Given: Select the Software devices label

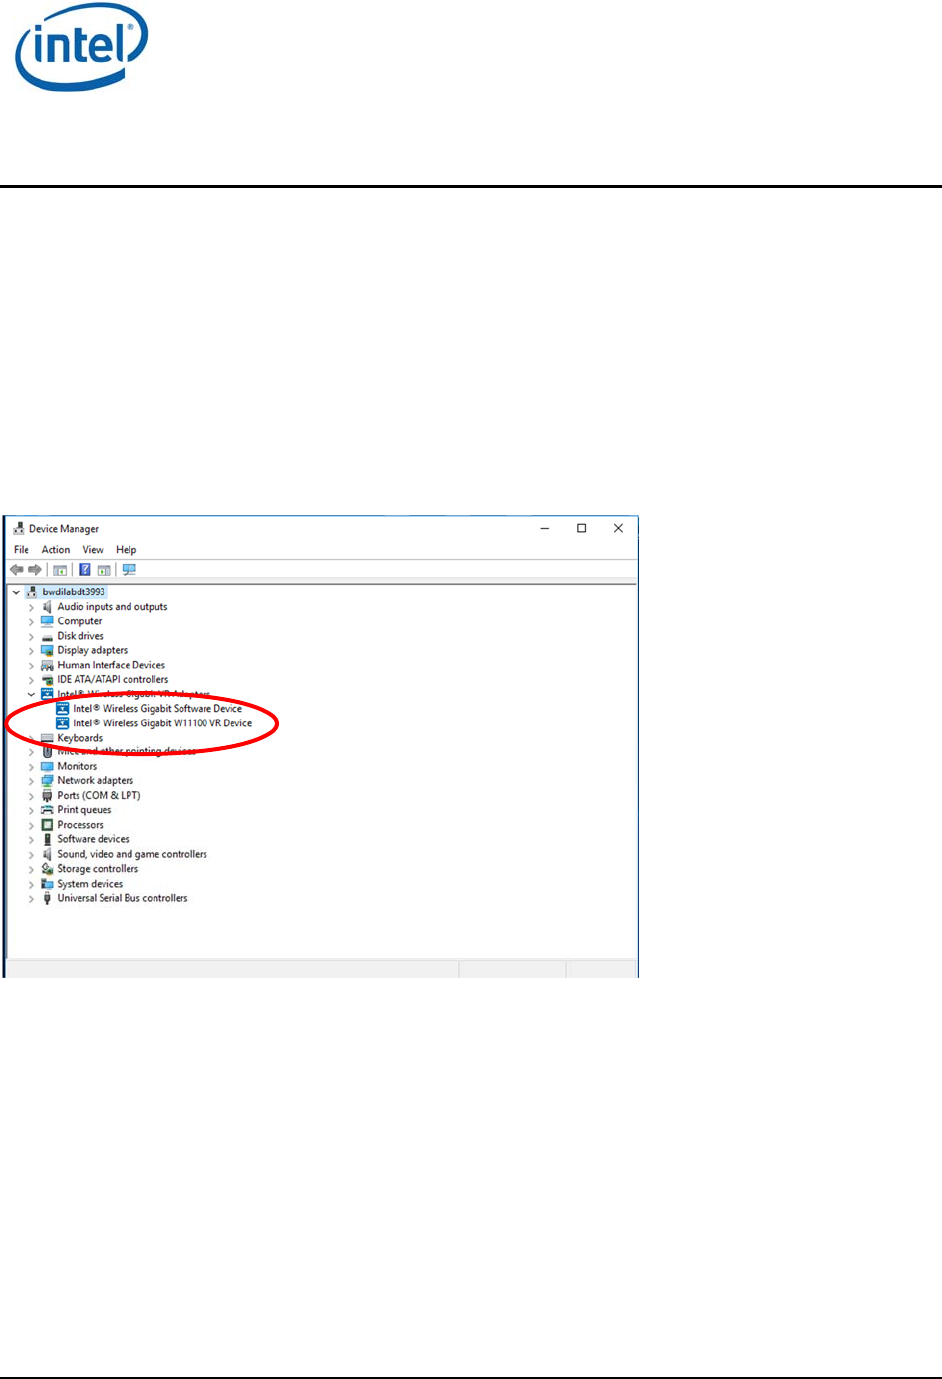Looking at the screenshot, I should point(93,839).
